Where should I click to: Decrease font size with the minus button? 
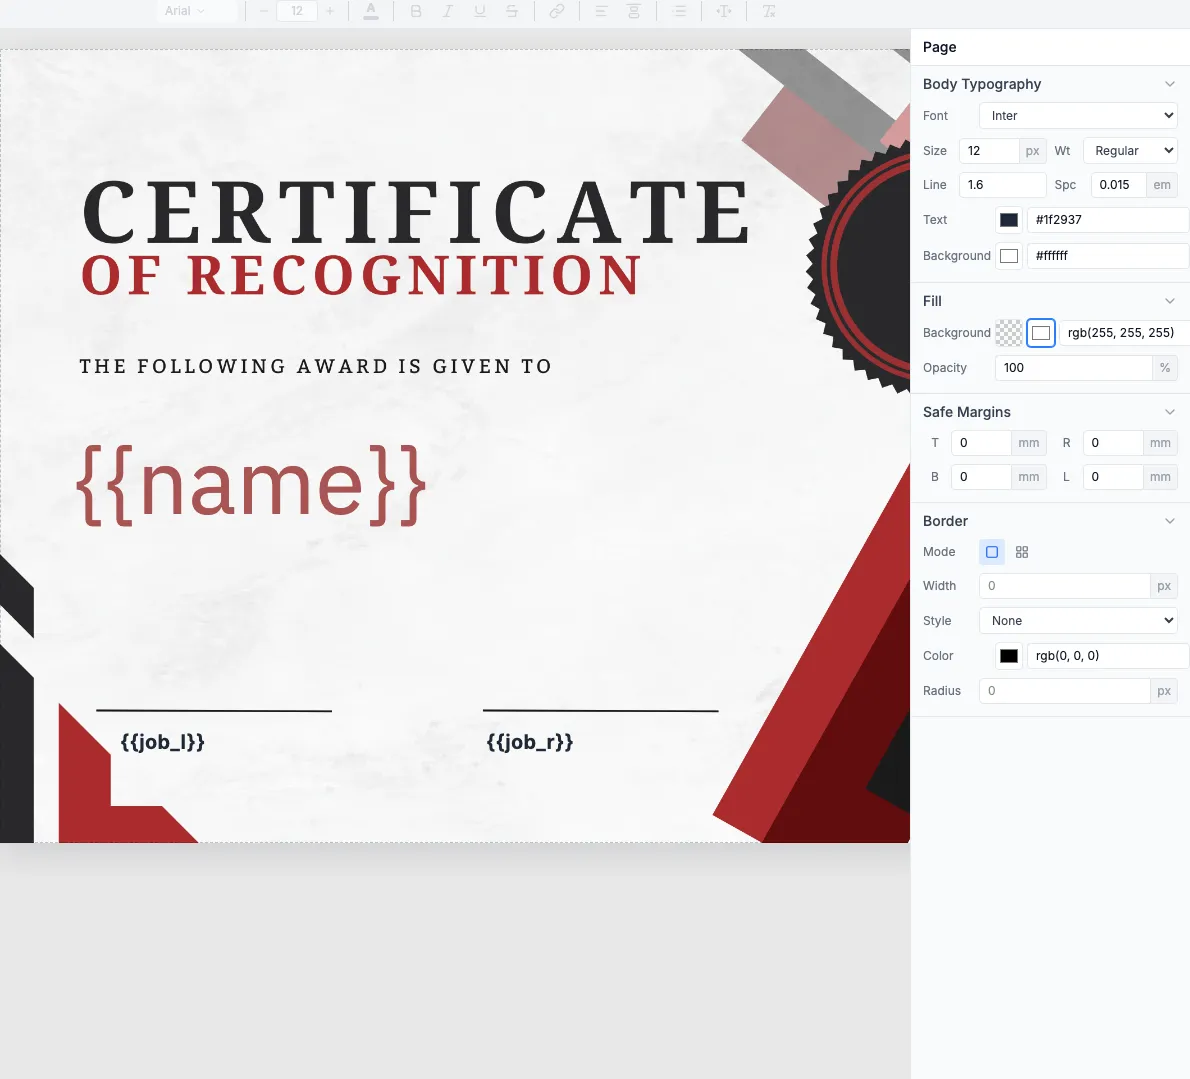pos(263,11)
